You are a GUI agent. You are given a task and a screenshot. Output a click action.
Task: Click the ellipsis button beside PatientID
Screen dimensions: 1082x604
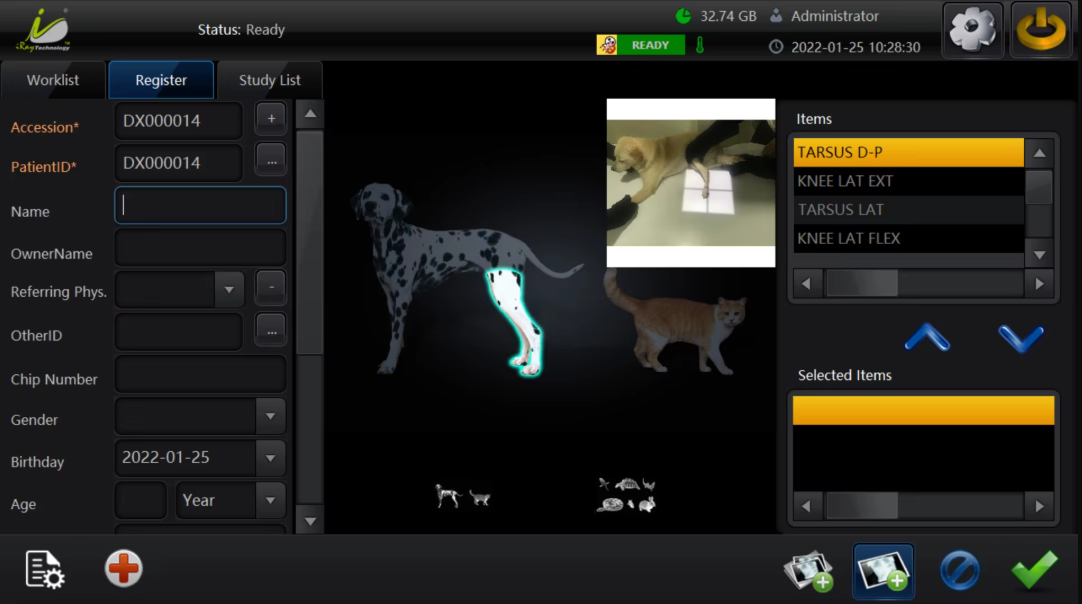[270, 161]
